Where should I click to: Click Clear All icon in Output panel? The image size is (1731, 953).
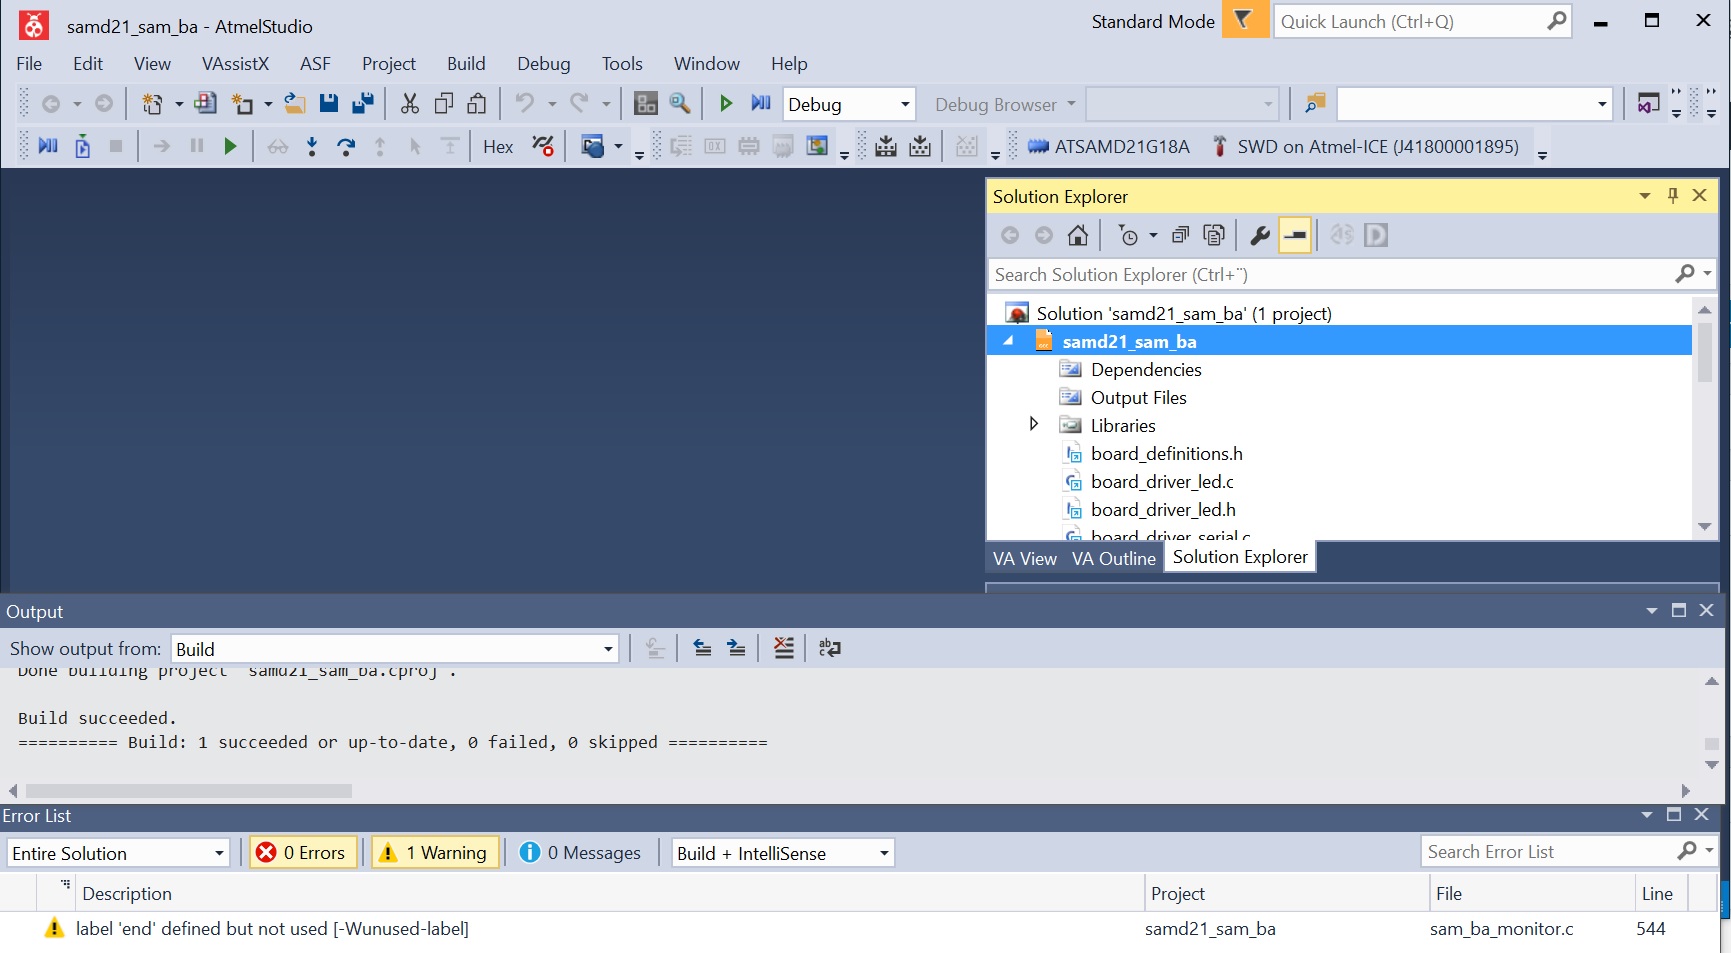coord(784,648)
